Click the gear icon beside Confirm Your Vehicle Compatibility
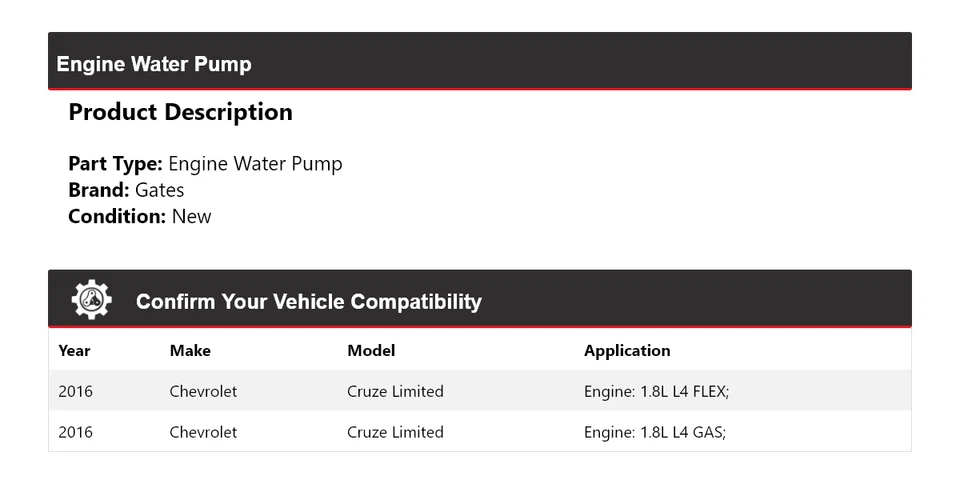This screenshot has width=960, height=484. pos(91,300)
